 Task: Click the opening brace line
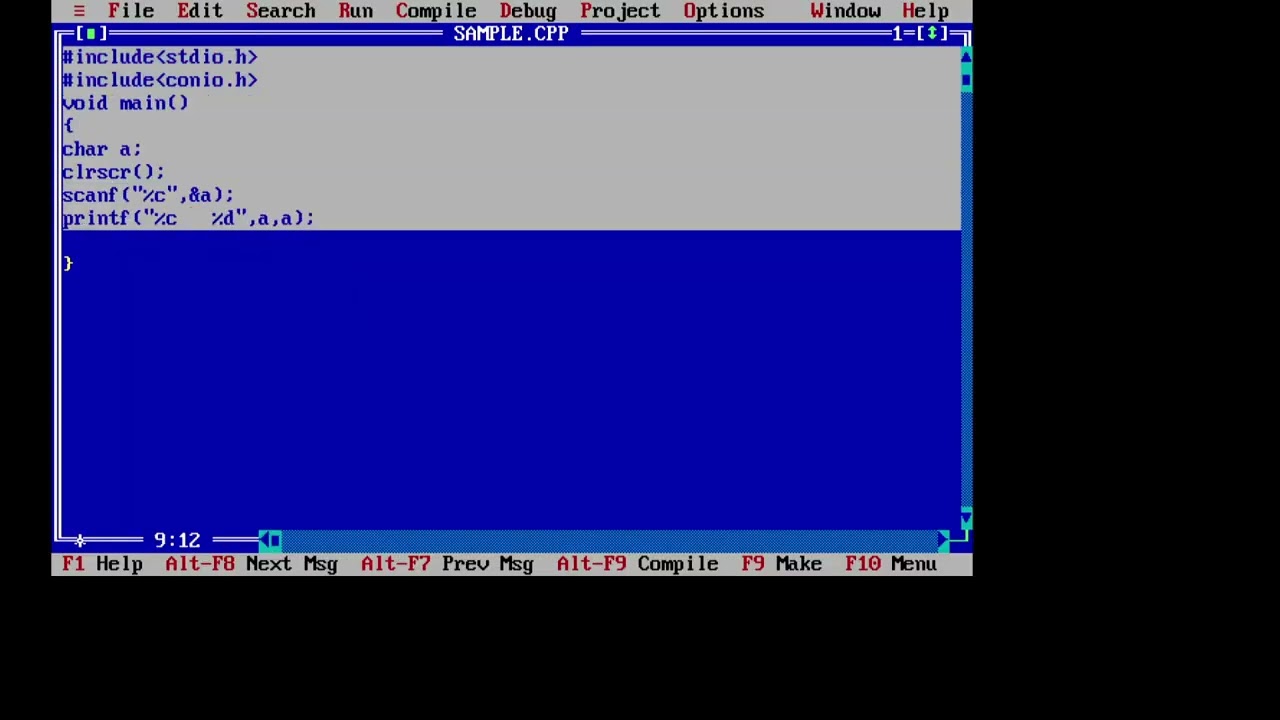coord(68,126)
